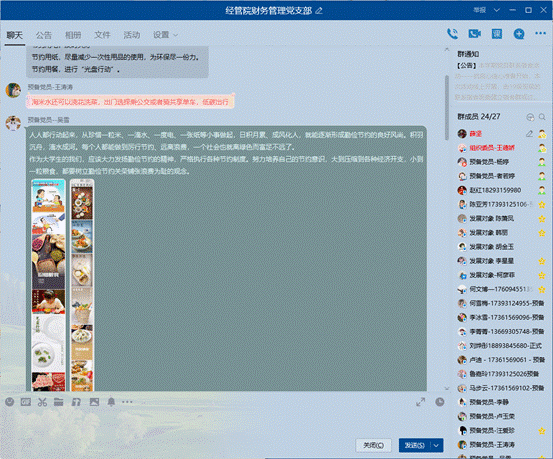Image resolution: width=553 pixels, height=459 pixels.
Task: Open the first long image thumbnail in the message
Action: (49, 285)
